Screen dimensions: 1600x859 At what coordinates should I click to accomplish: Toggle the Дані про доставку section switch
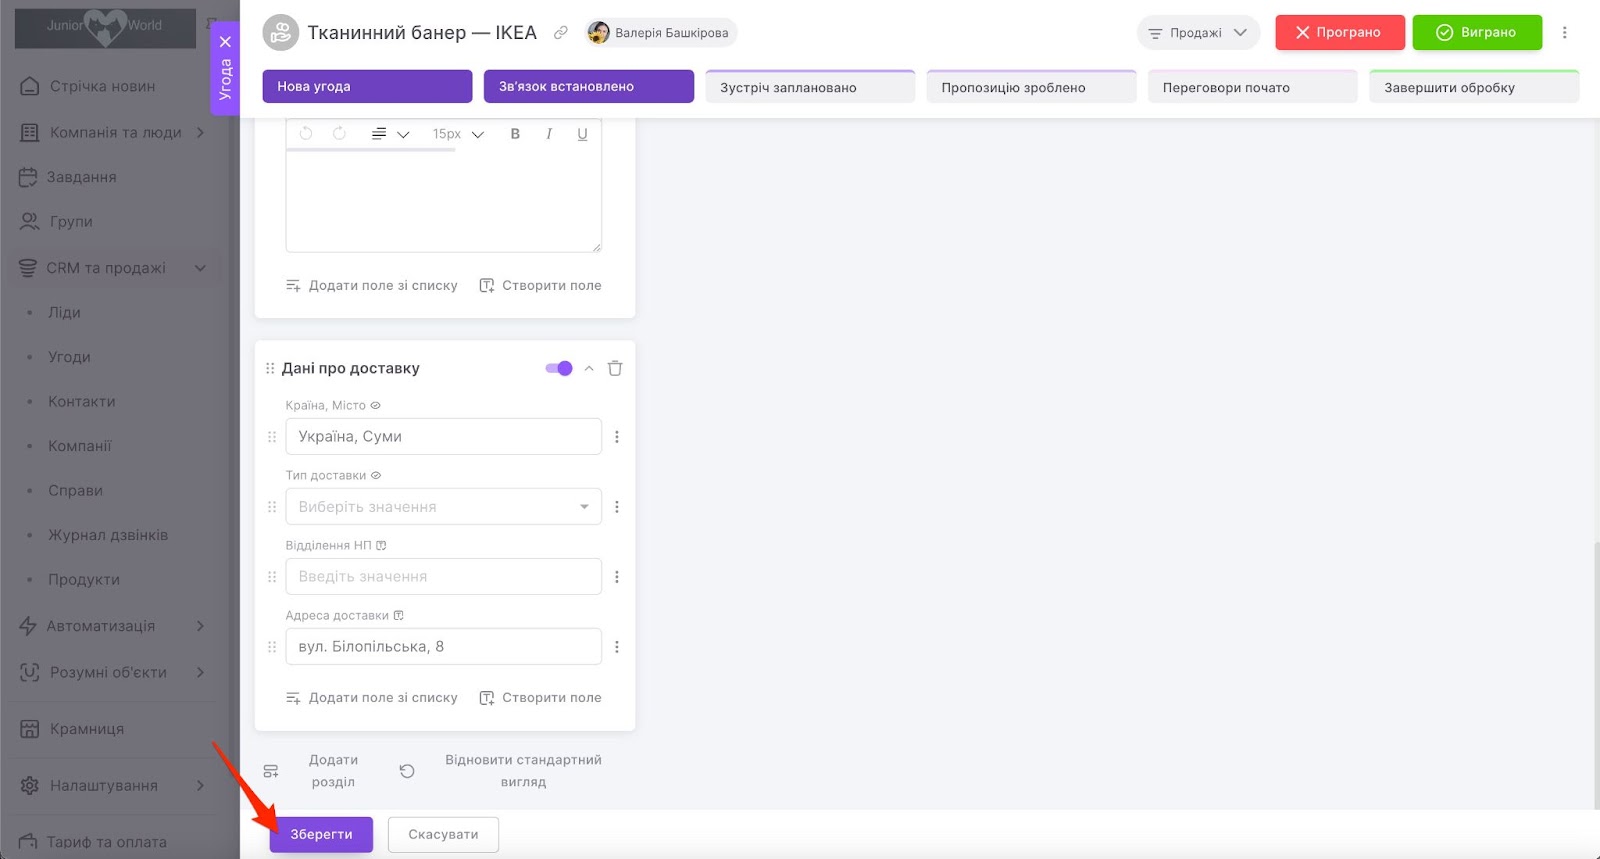coord(559,368)
